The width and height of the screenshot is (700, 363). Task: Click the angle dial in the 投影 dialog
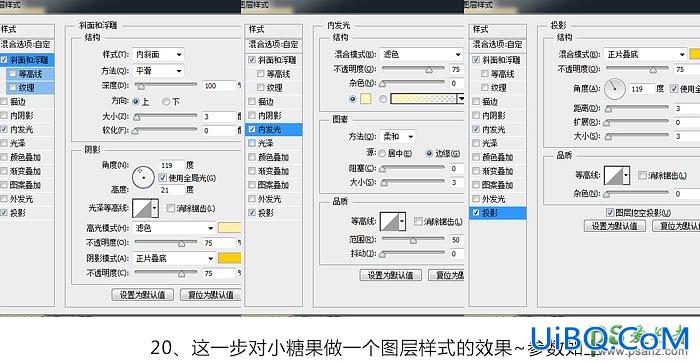tap(615, 88)
